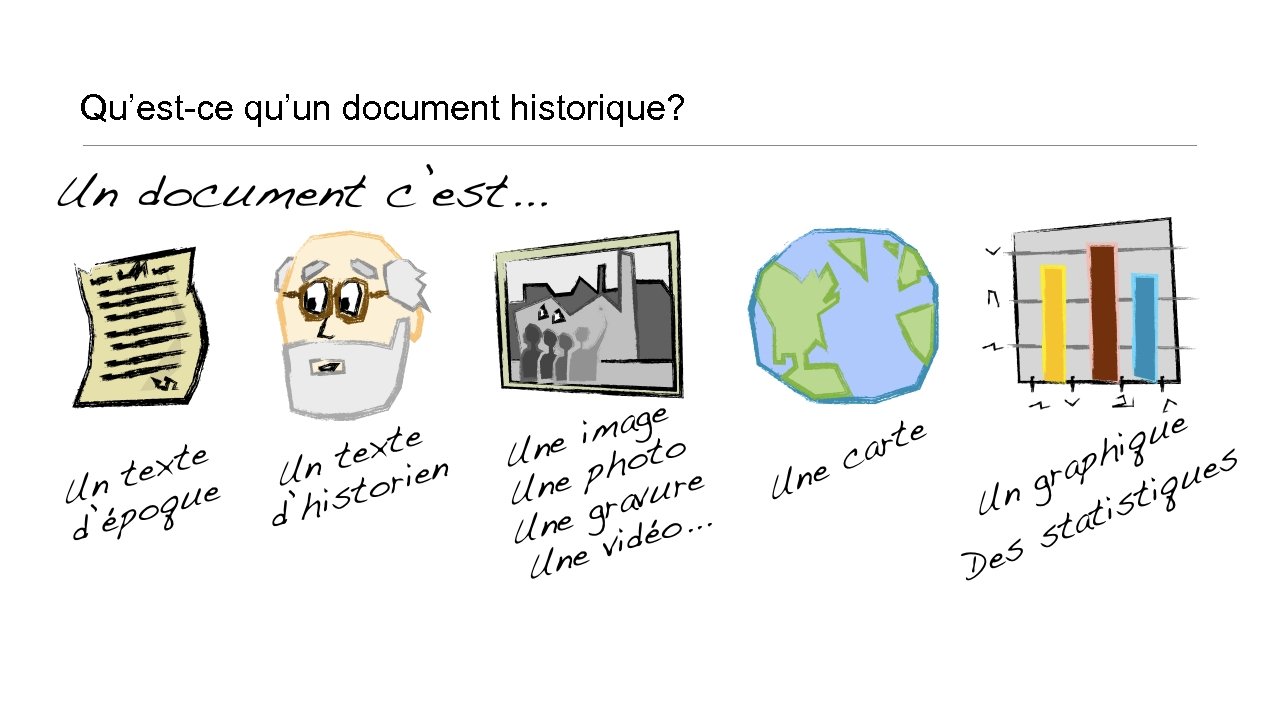Click the brown bar in the chart
The height and width of the screenshot is (720, 1280).
(1103, 312)
